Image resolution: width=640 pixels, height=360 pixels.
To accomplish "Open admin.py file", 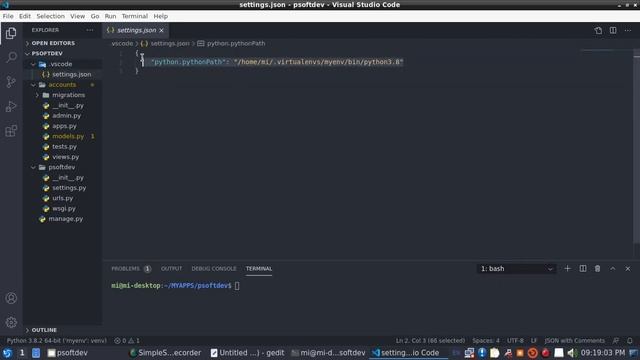I will [x=67, y=116].
